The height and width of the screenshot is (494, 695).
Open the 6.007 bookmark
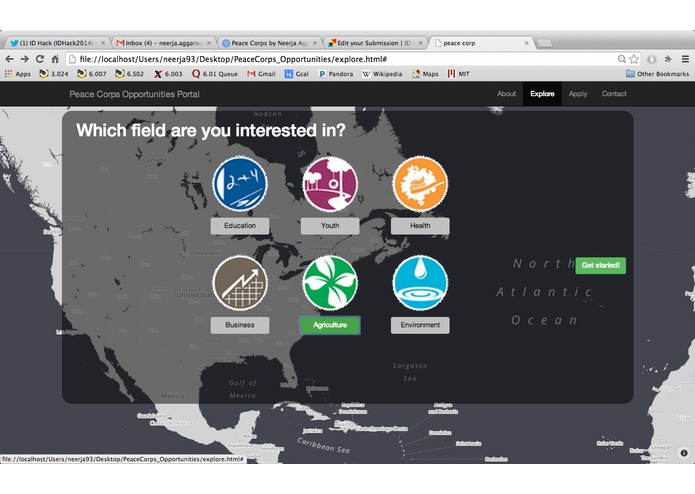pyautogui.click(x=92, y=74)
